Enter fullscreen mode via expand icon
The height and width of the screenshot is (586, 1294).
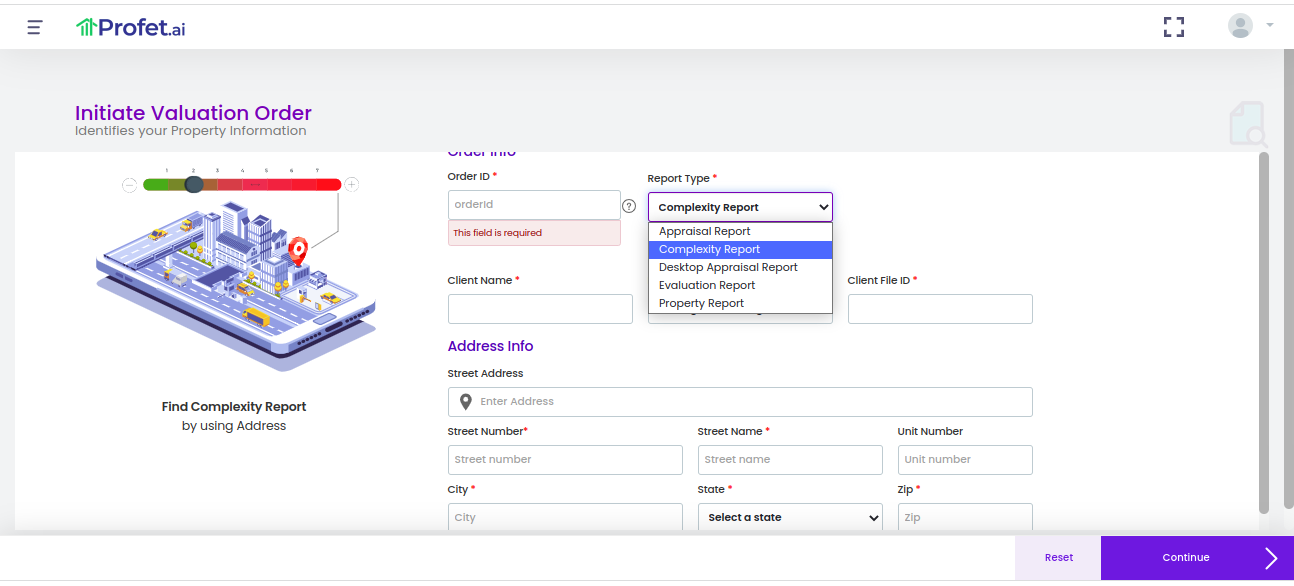click(x=1173, y=27)
